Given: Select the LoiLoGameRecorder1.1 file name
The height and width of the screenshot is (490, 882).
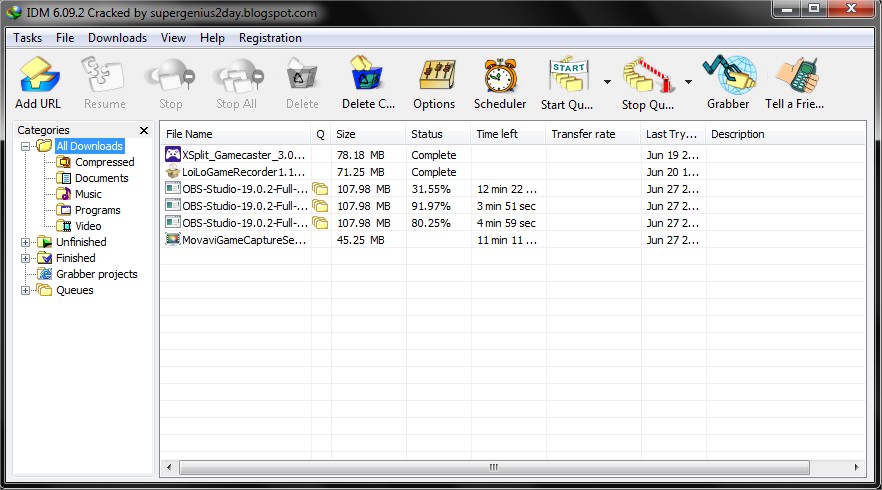Looking at the screenshot, I should (x=244, y=172).
